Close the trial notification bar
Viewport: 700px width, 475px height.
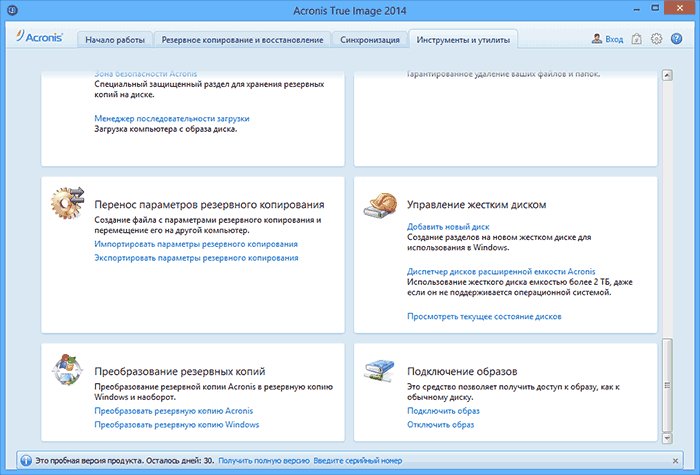675,461
